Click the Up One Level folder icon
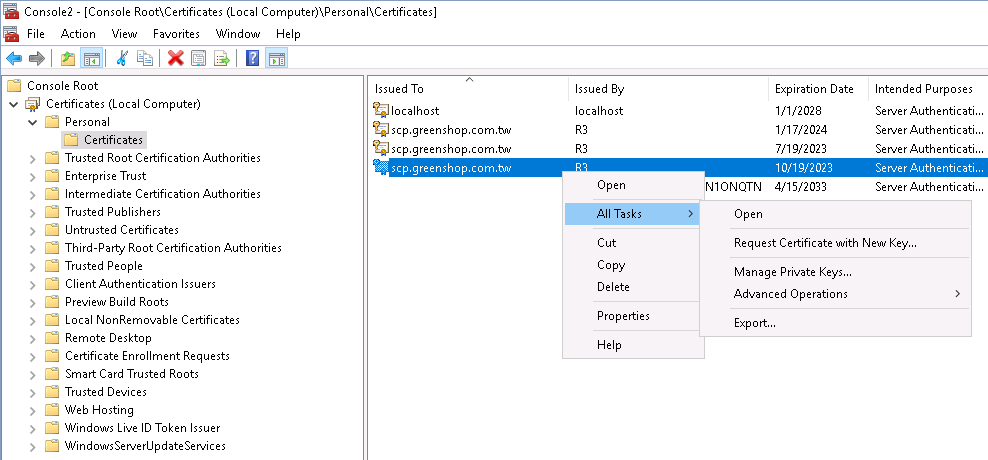Image resolution: width=988 pixels, height=460 pixels. [67, 59]
